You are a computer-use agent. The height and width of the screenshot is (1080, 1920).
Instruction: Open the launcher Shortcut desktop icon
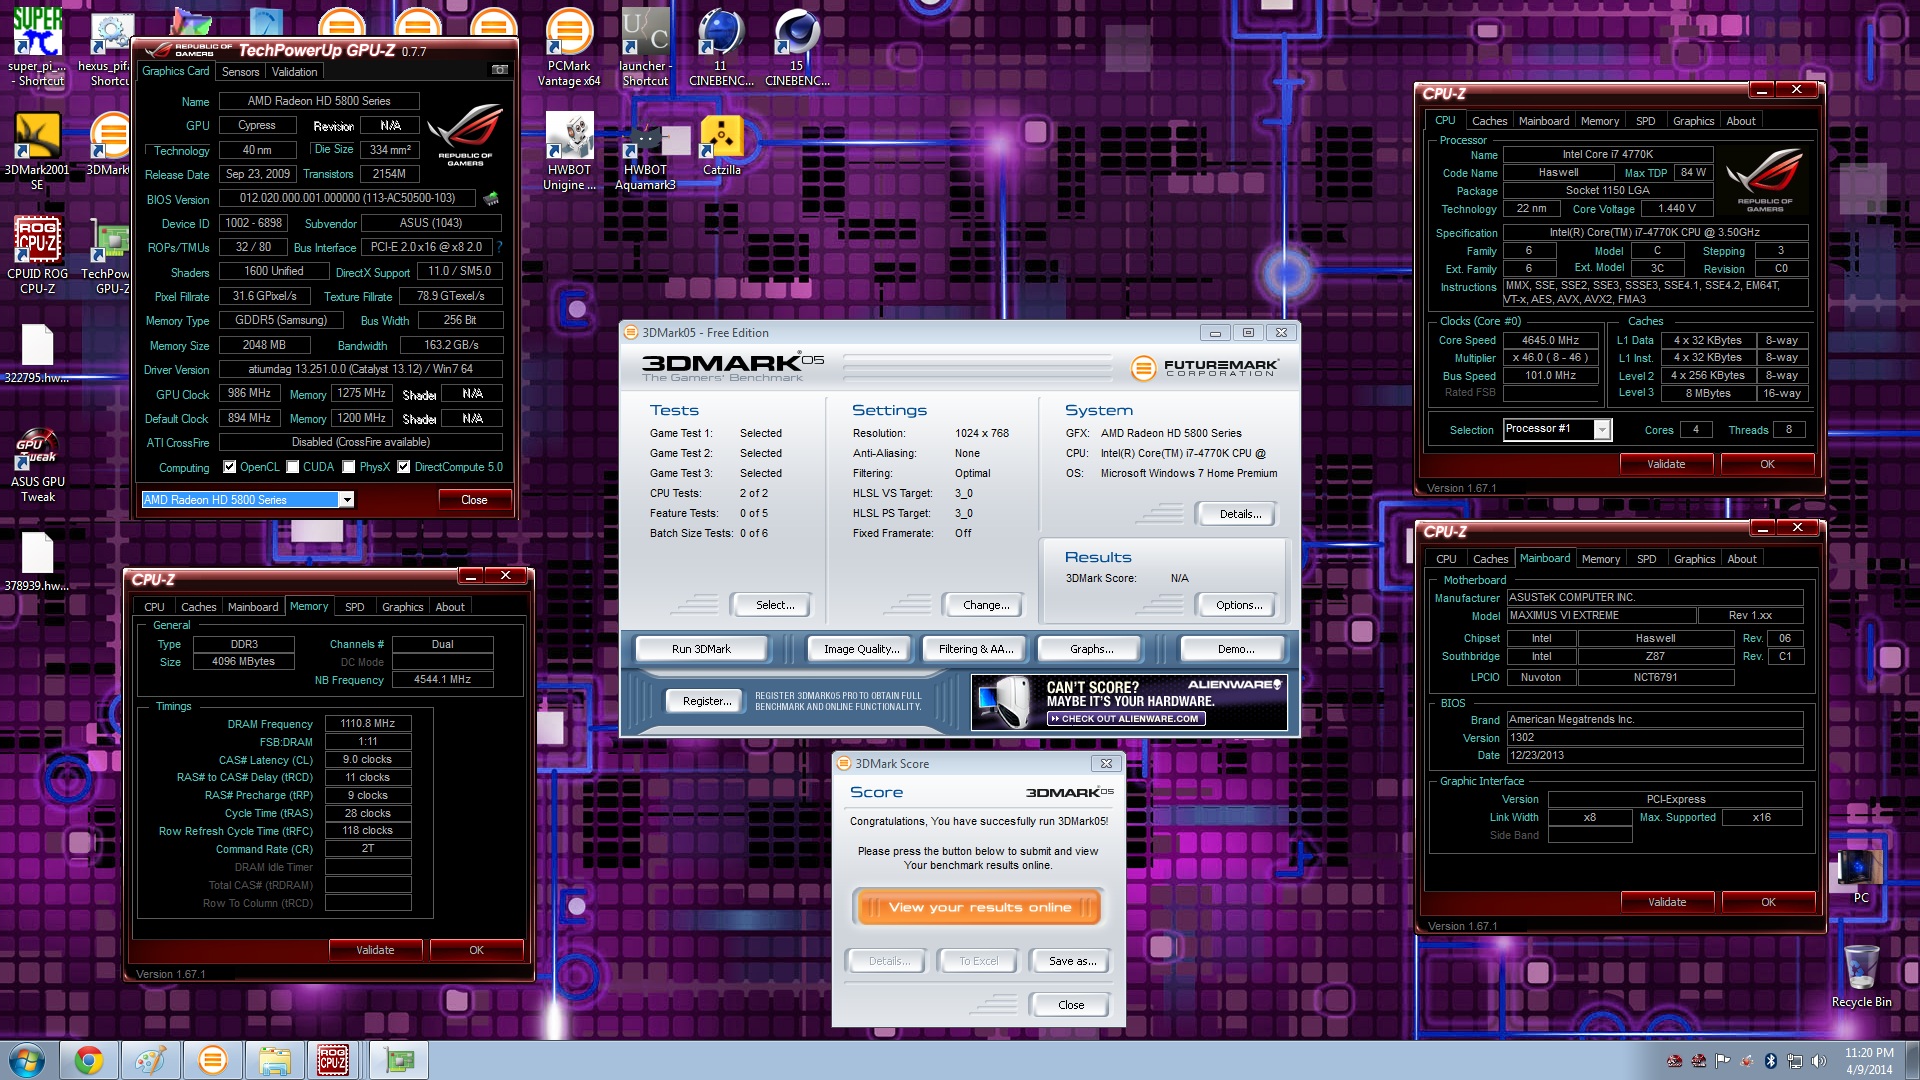pyautogui.click(x=645, y=46)
